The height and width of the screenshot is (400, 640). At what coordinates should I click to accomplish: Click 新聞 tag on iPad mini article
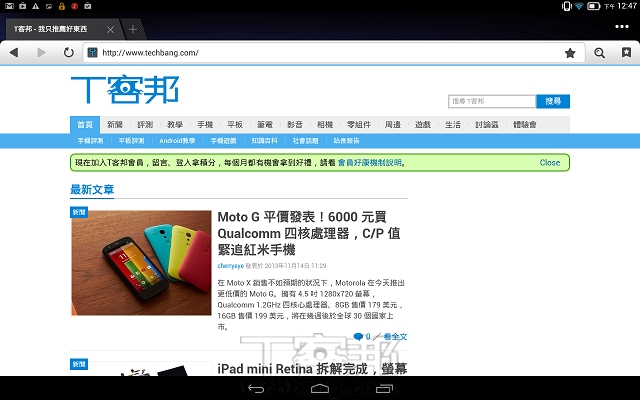(79, 364)
